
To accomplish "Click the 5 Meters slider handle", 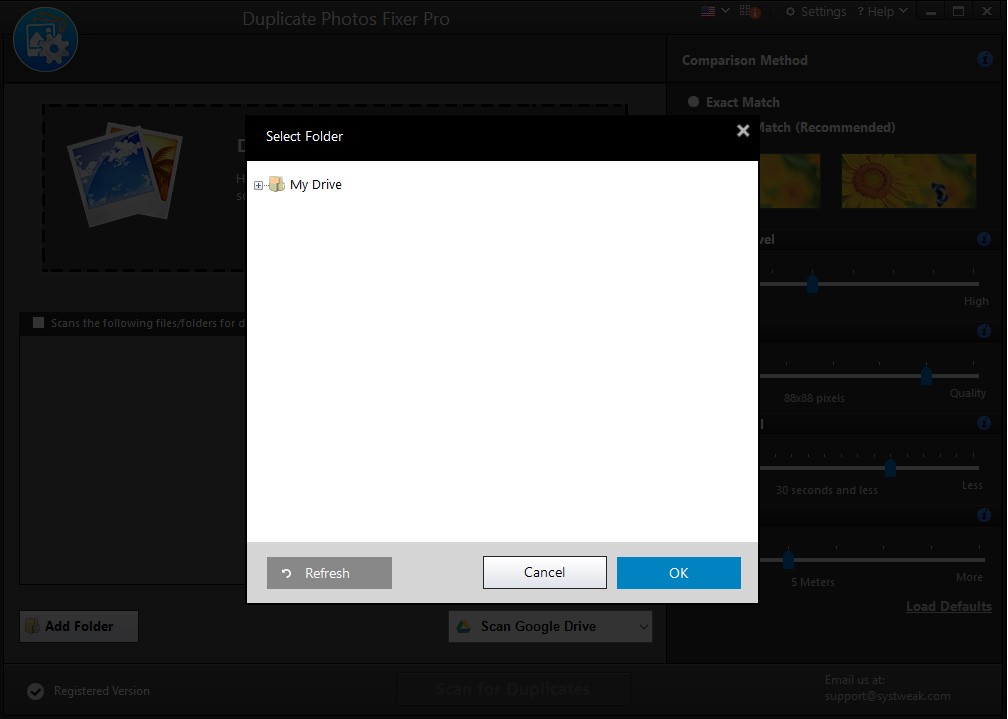I will tap(789, 560).
